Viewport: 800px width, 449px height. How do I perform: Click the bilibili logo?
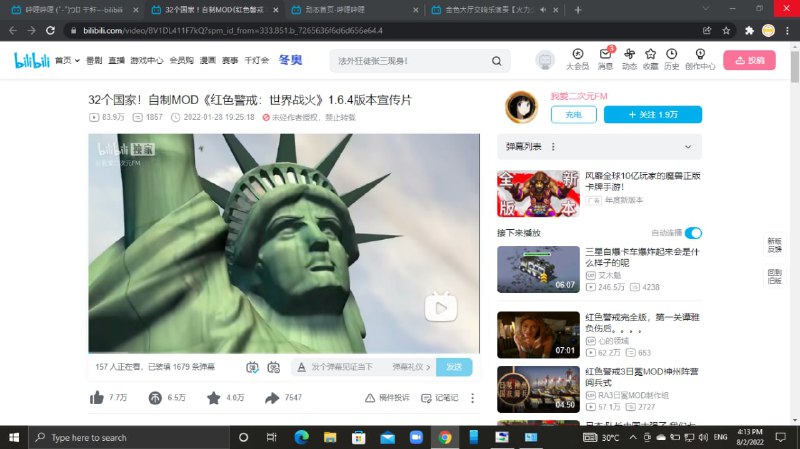click(x=32, y=60)
